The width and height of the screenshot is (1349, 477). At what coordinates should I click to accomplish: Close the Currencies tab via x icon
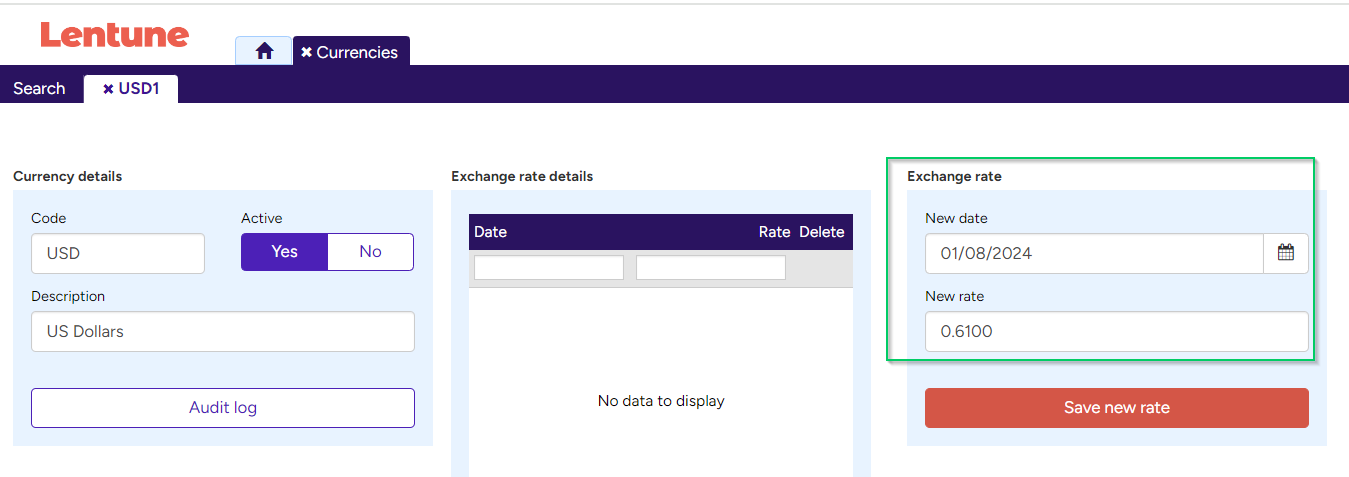(306, 52)
